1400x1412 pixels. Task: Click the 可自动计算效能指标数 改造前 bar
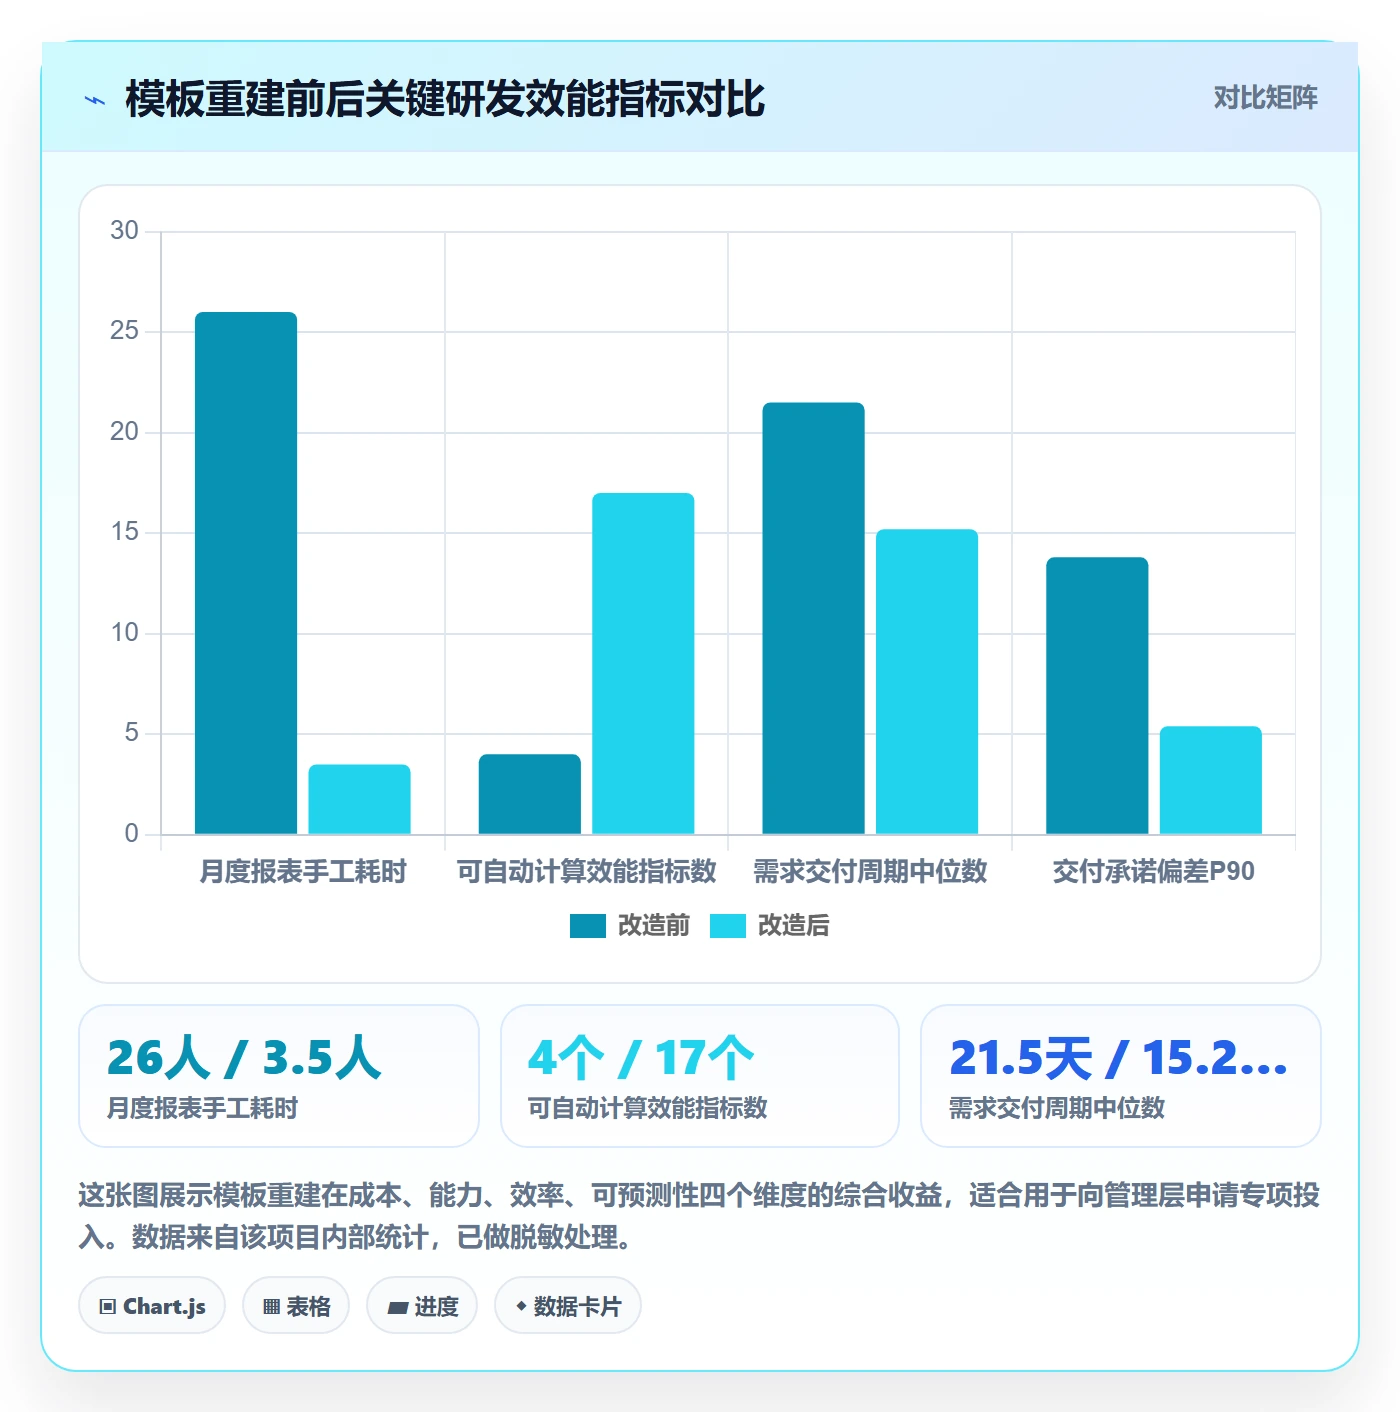pyautogui.click(x=530, y=794)
